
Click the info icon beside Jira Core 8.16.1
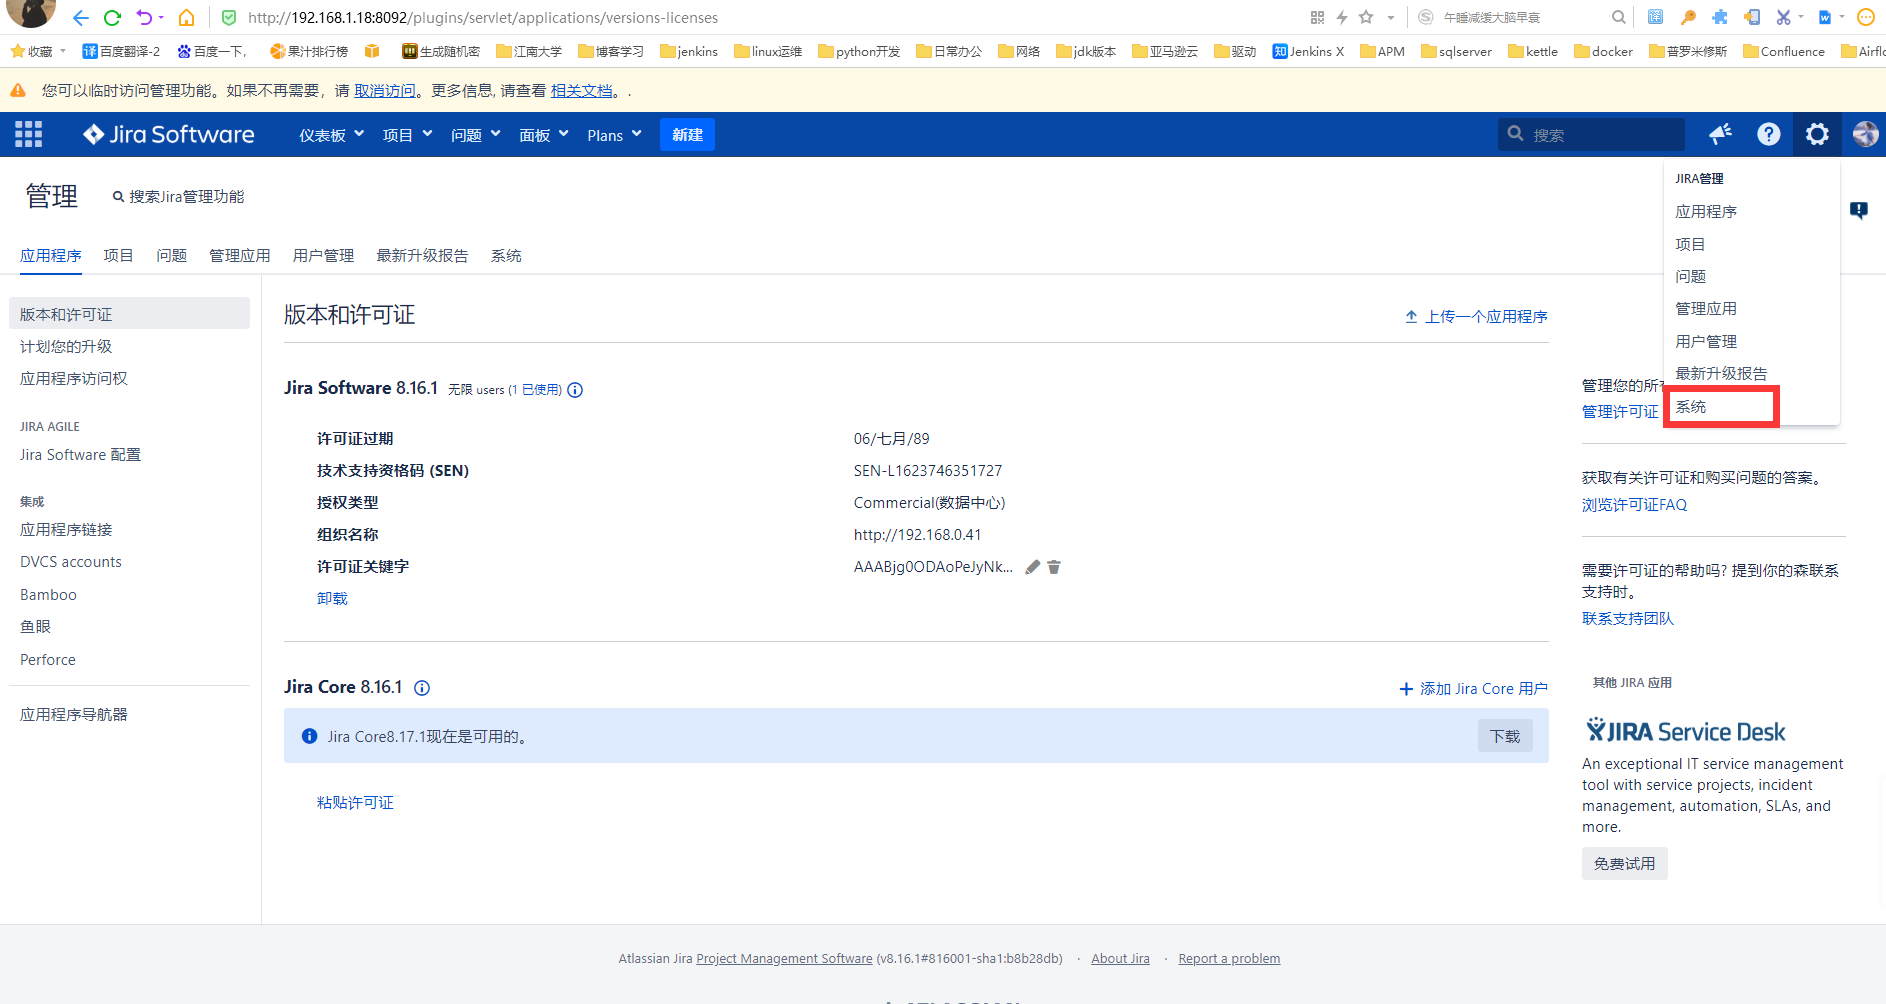[422, 688]
